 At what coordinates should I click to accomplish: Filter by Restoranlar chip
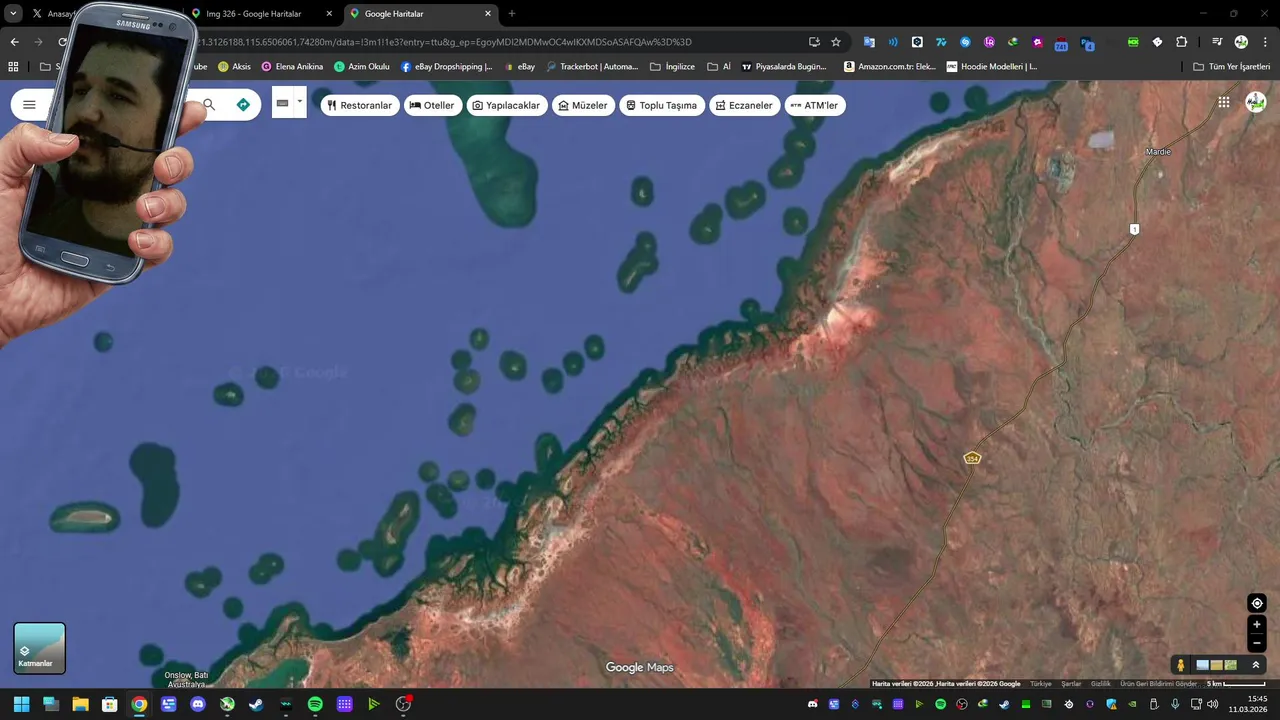(x=360, y=105)
